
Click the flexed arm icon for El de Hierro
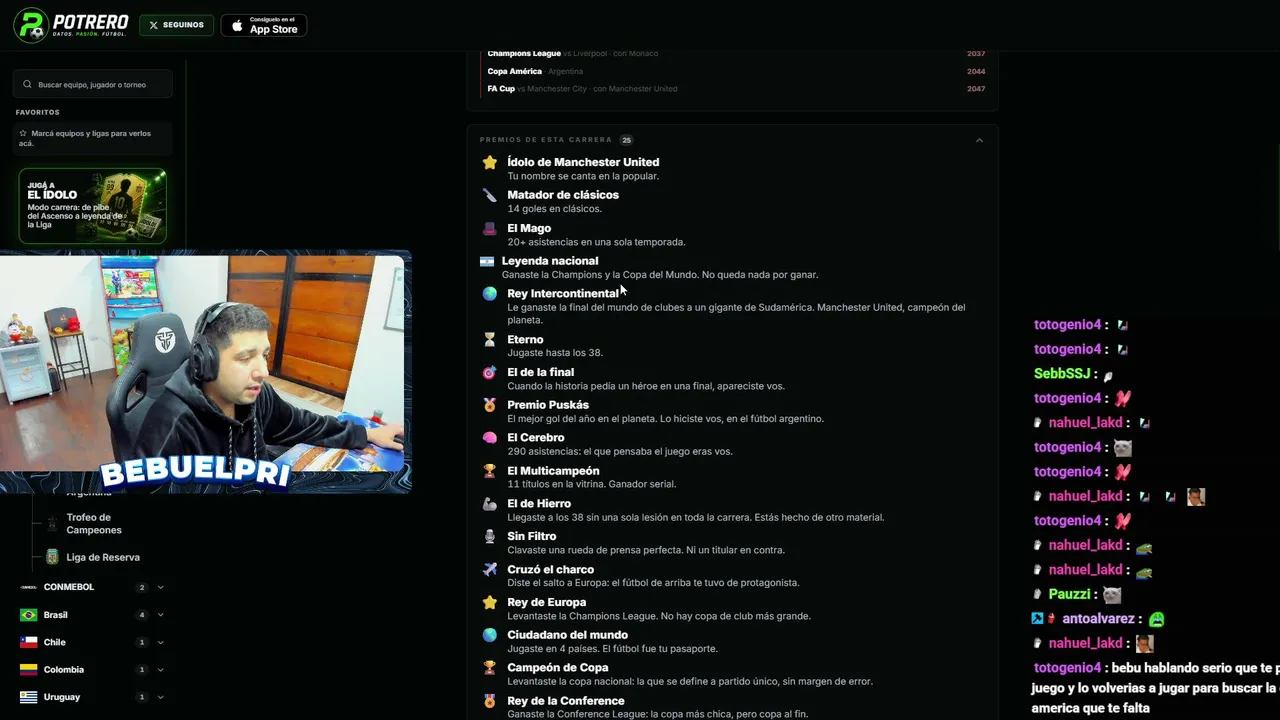489,504
